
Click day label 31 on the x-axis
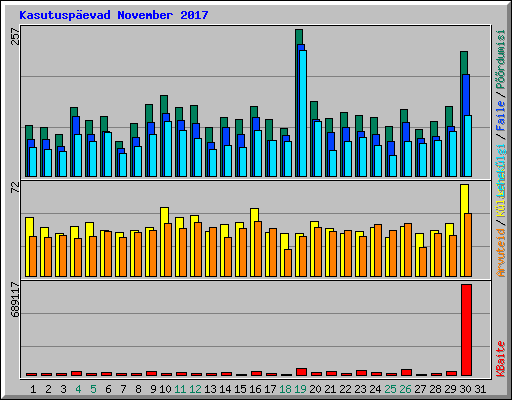click(x=480, y=389)
